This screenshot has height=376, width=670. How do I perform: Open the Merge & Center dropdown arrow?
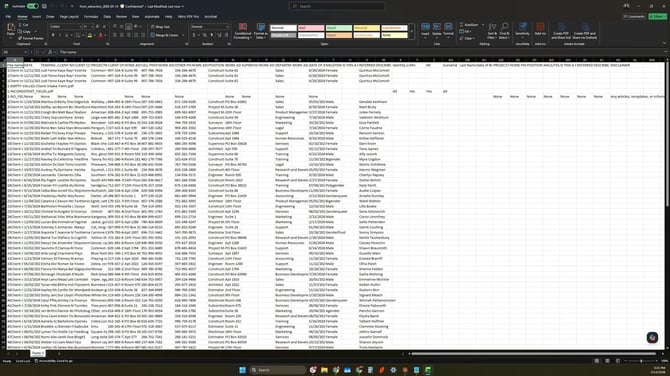pos(183,35)
